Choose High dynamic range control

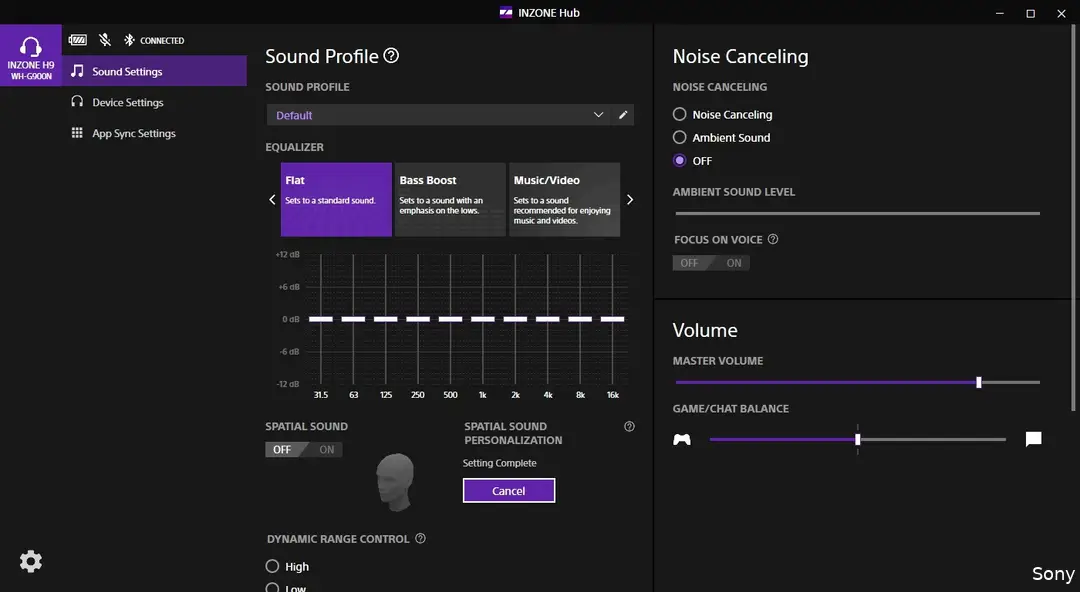[287, 566]
